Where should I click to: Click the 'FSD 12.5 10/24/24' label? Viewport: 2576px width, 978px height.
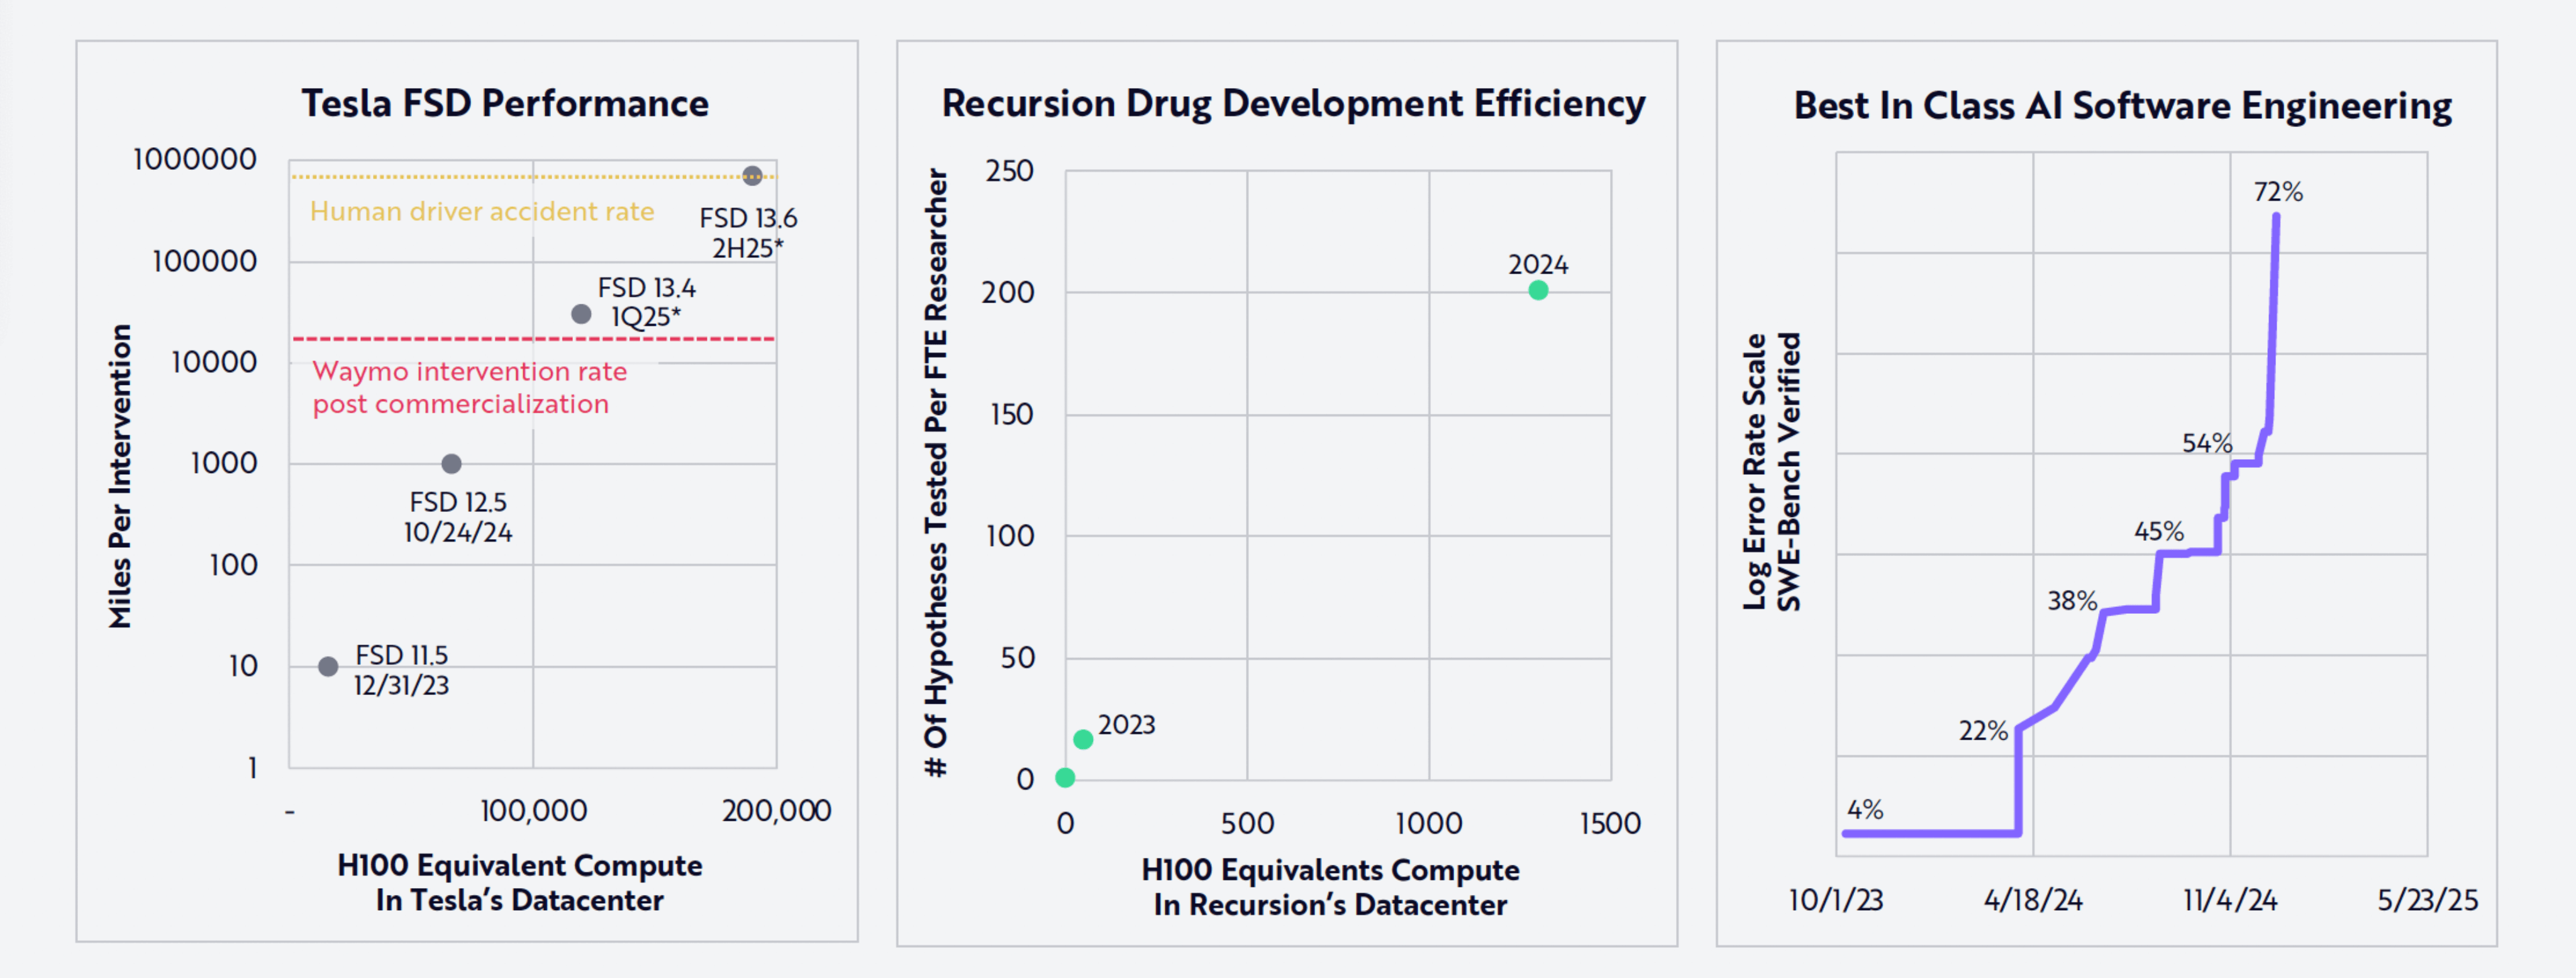click(x=458, y=517)
